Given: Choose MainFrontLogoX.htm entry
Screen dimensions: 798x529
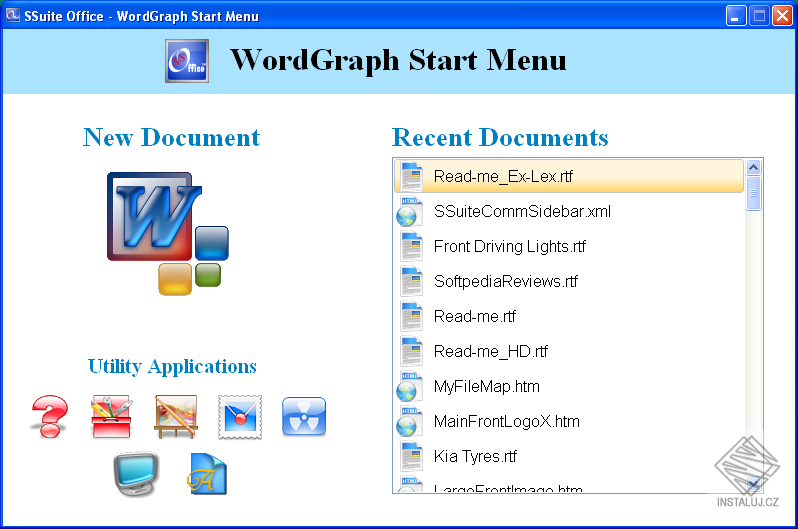Looking at the screenshot, I should [x=569, y=422].
